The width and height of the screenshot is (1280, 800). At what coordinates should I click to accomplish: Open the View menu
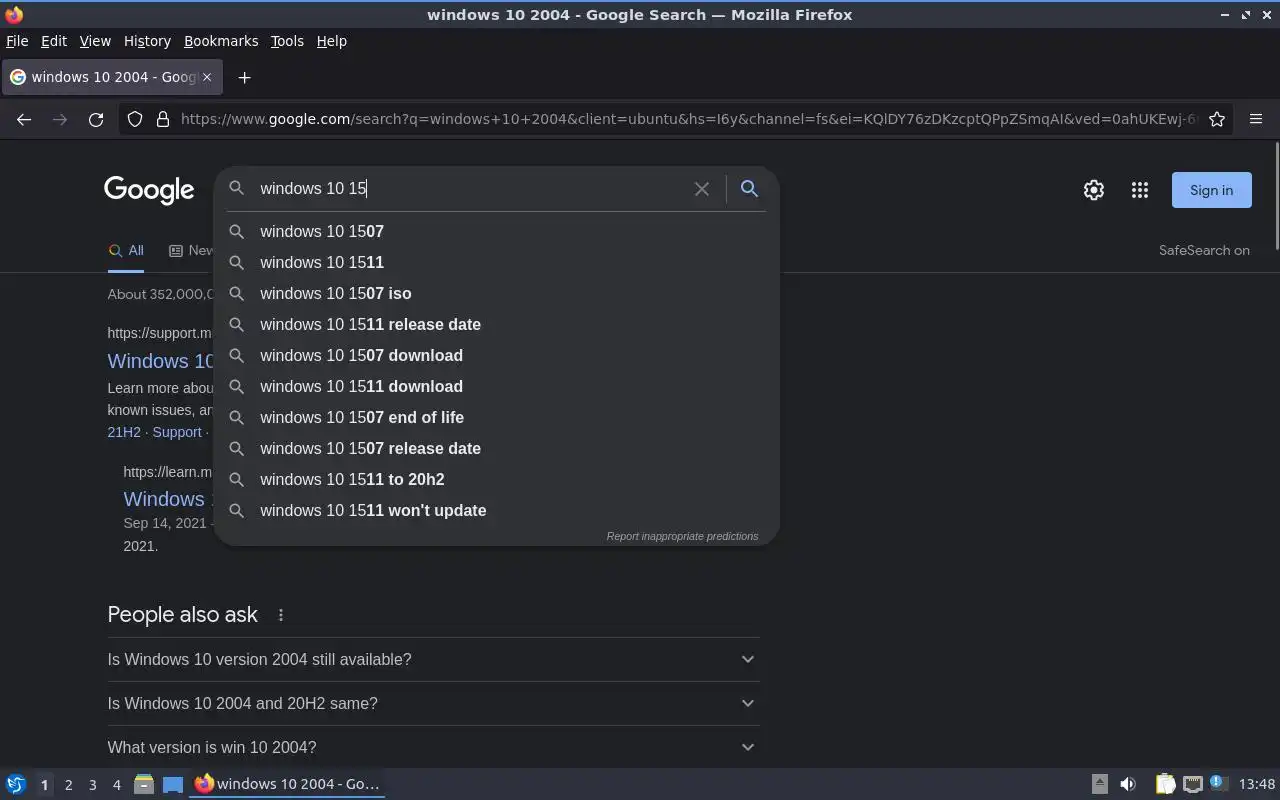click(x=95, y=41)
